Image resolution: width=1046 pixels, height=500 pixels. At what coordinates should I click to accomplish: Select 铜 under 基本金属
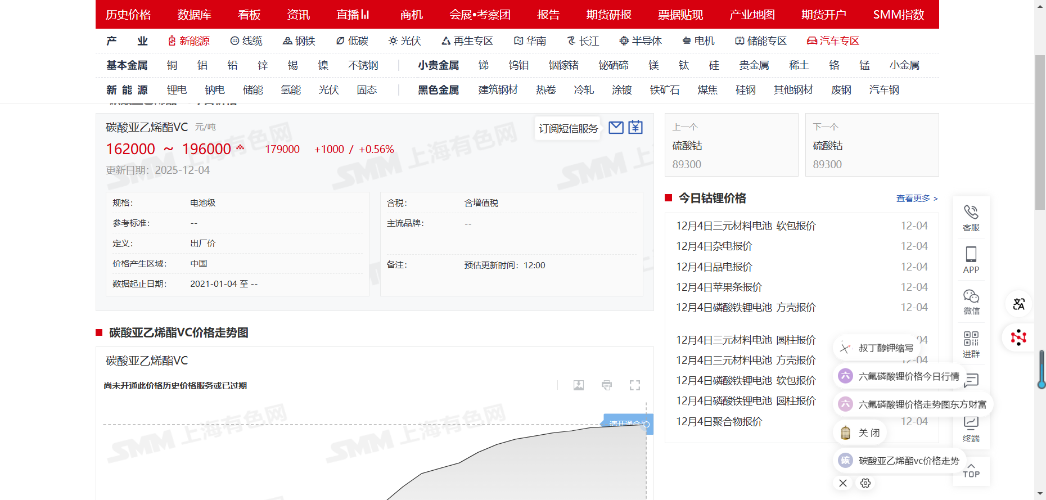[x=172, y=65]
